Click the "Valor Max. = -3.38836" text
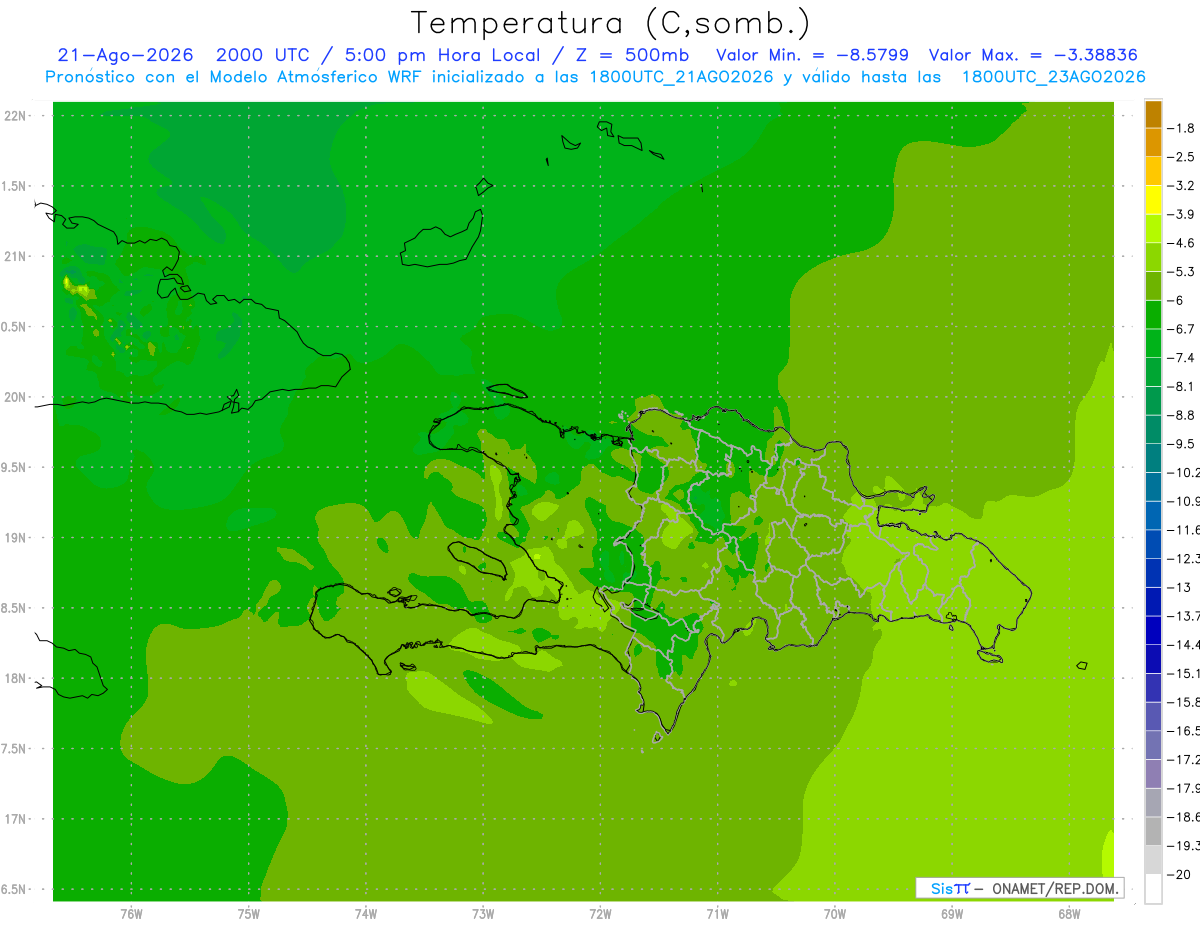The height and width of the screenshot is (927, 1200). 1033,55
